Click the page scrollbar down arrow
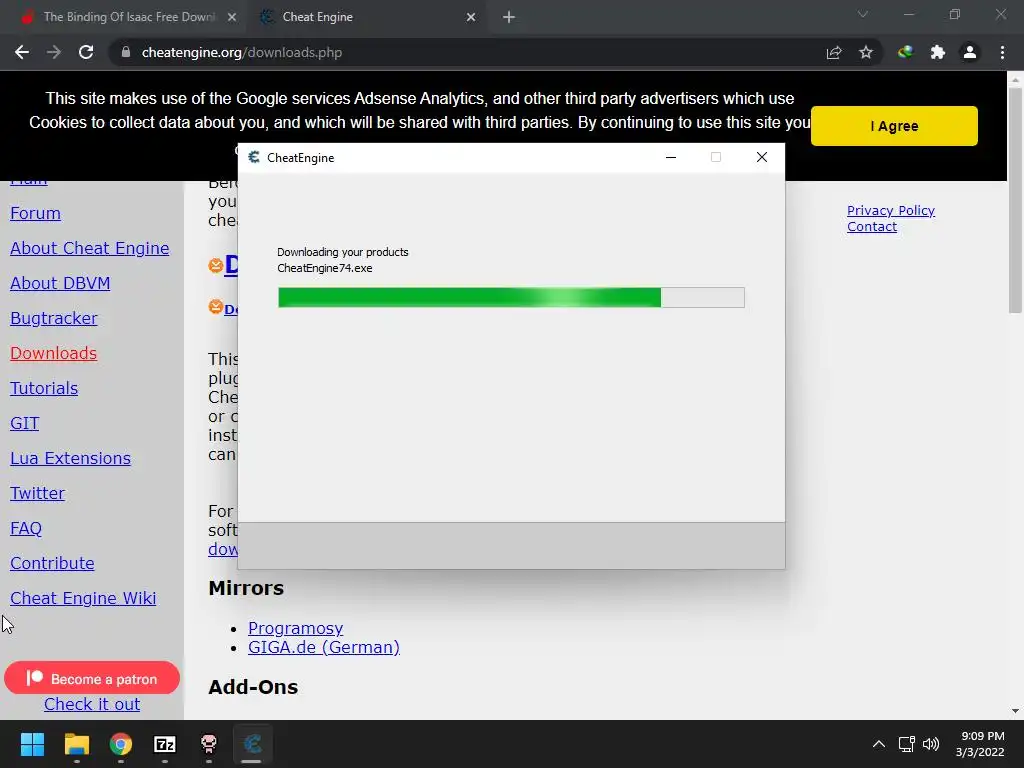The width and height of the screenshot is (1024, 768). pos(1015,711)
